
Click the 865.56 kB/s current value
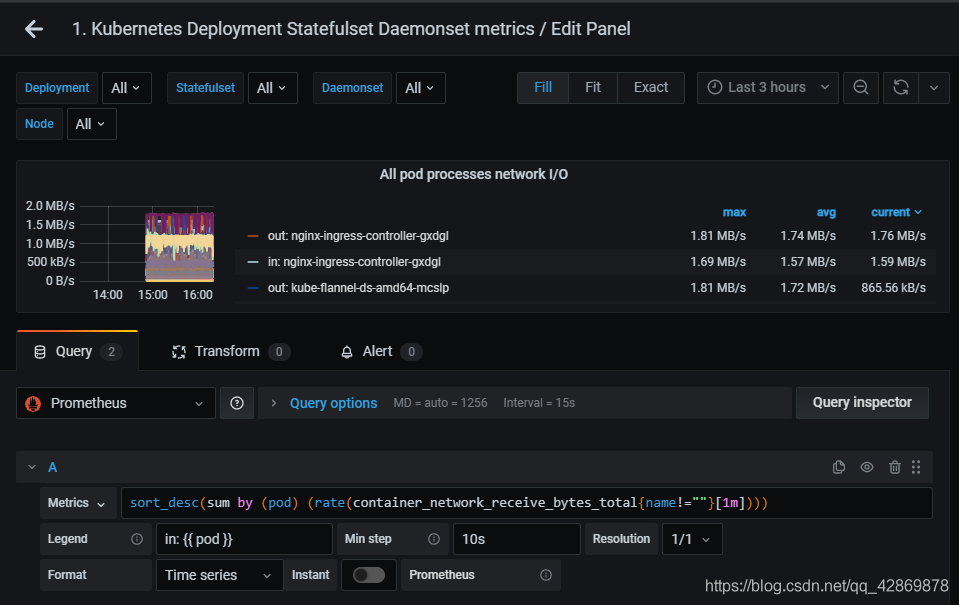pos(893,288)
